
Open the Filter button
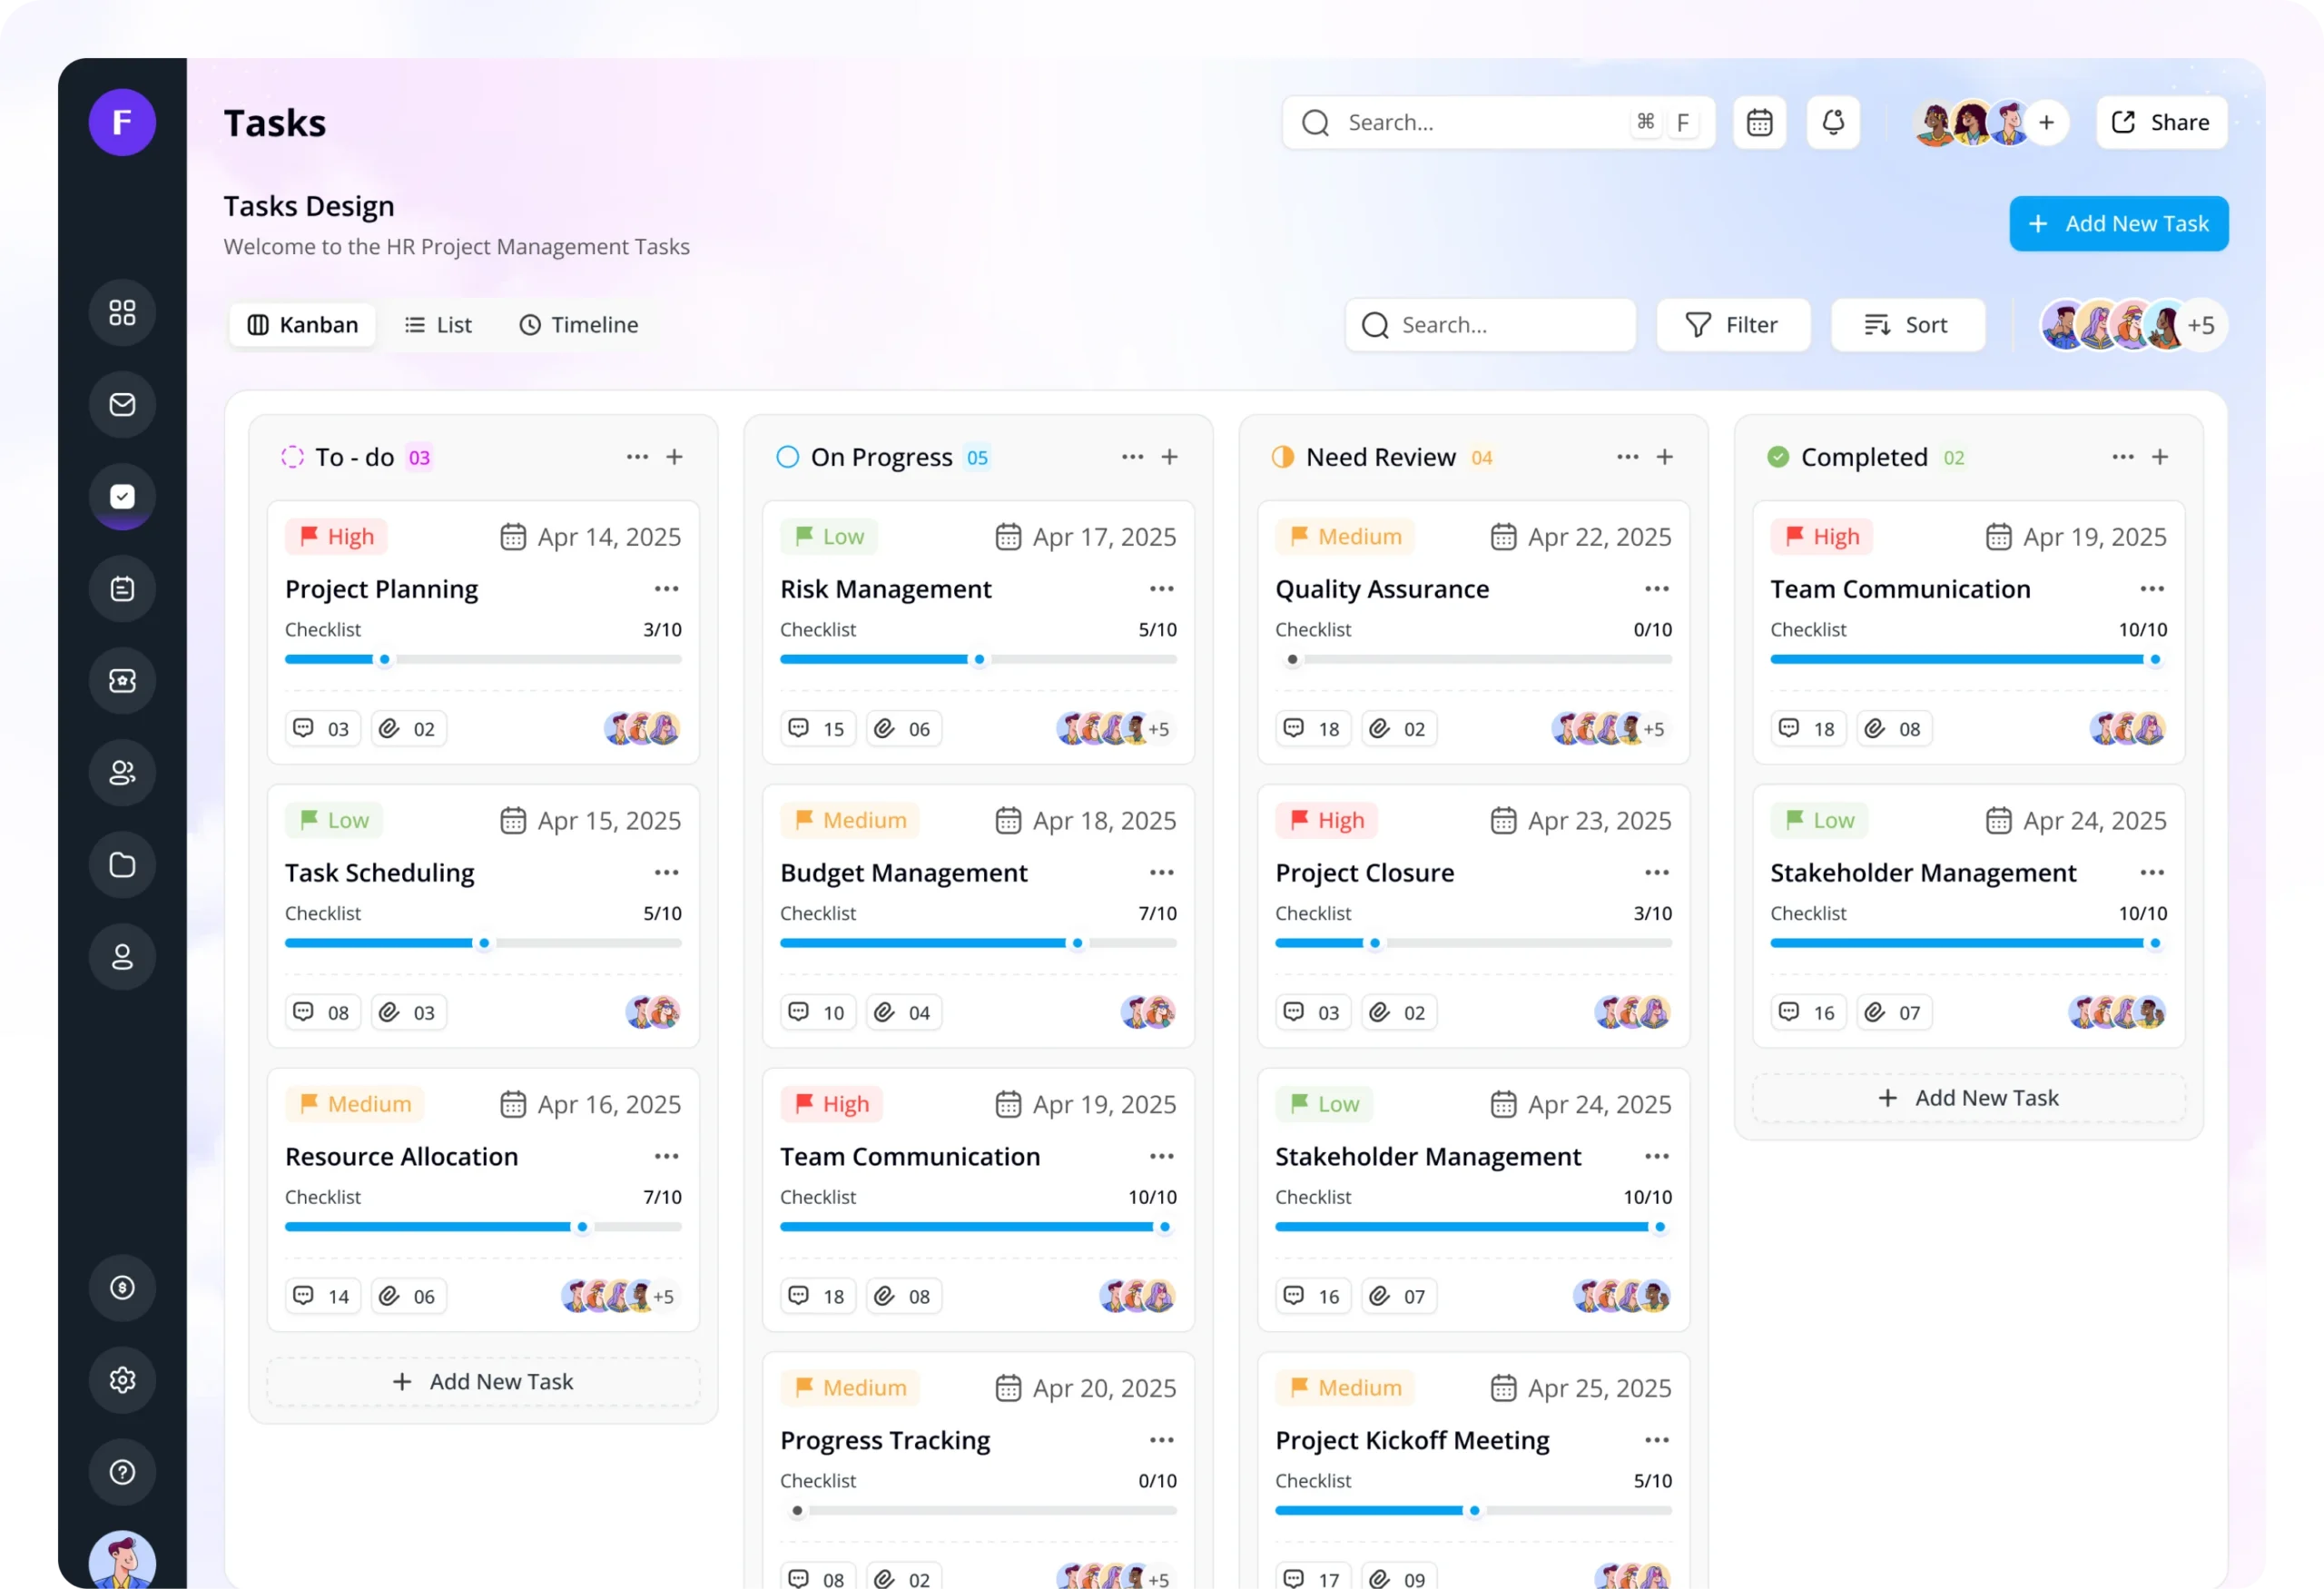tap(1733, 325)
